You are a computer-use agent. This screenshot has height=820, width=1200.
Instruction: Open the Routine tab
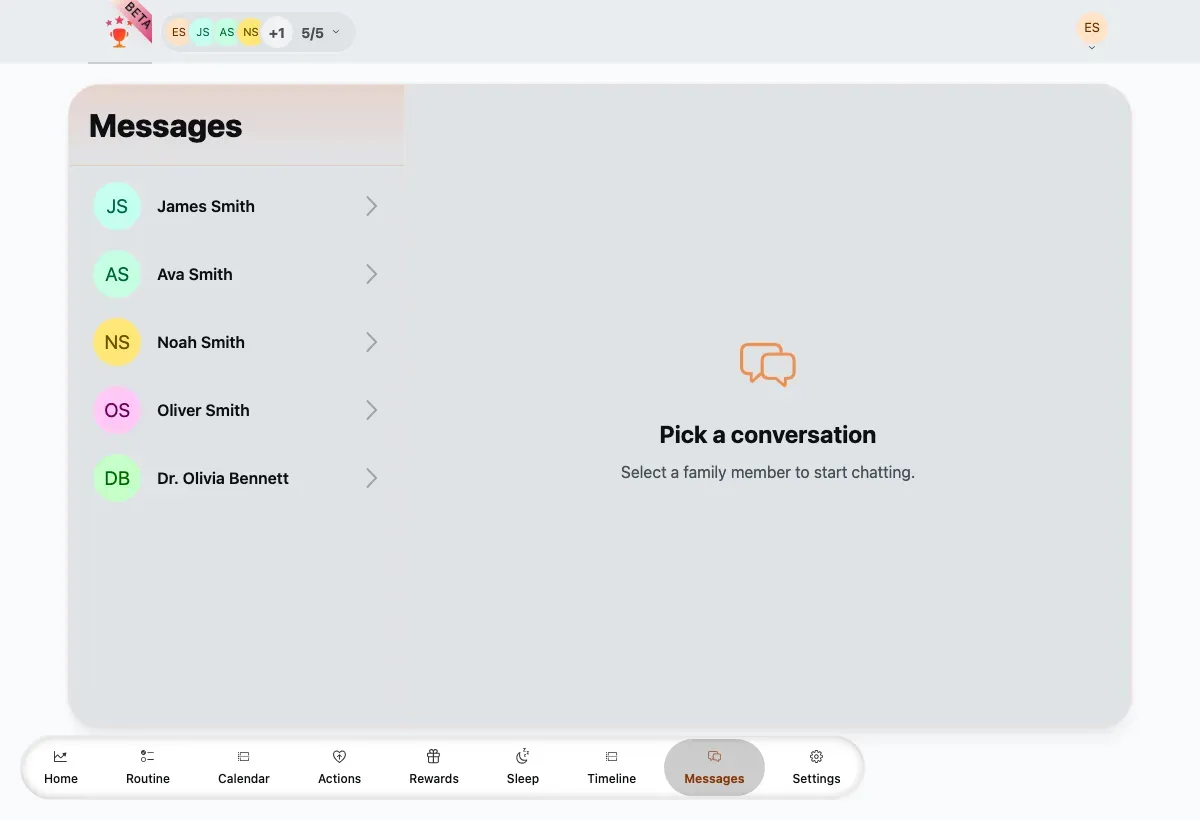[148, 767]
